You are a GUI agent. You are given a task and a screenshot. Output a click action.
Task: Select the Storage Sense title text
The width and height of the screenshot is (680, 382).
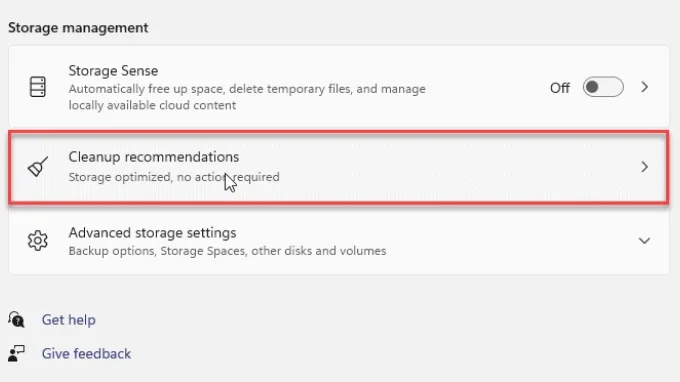click(x=113, y=71)
